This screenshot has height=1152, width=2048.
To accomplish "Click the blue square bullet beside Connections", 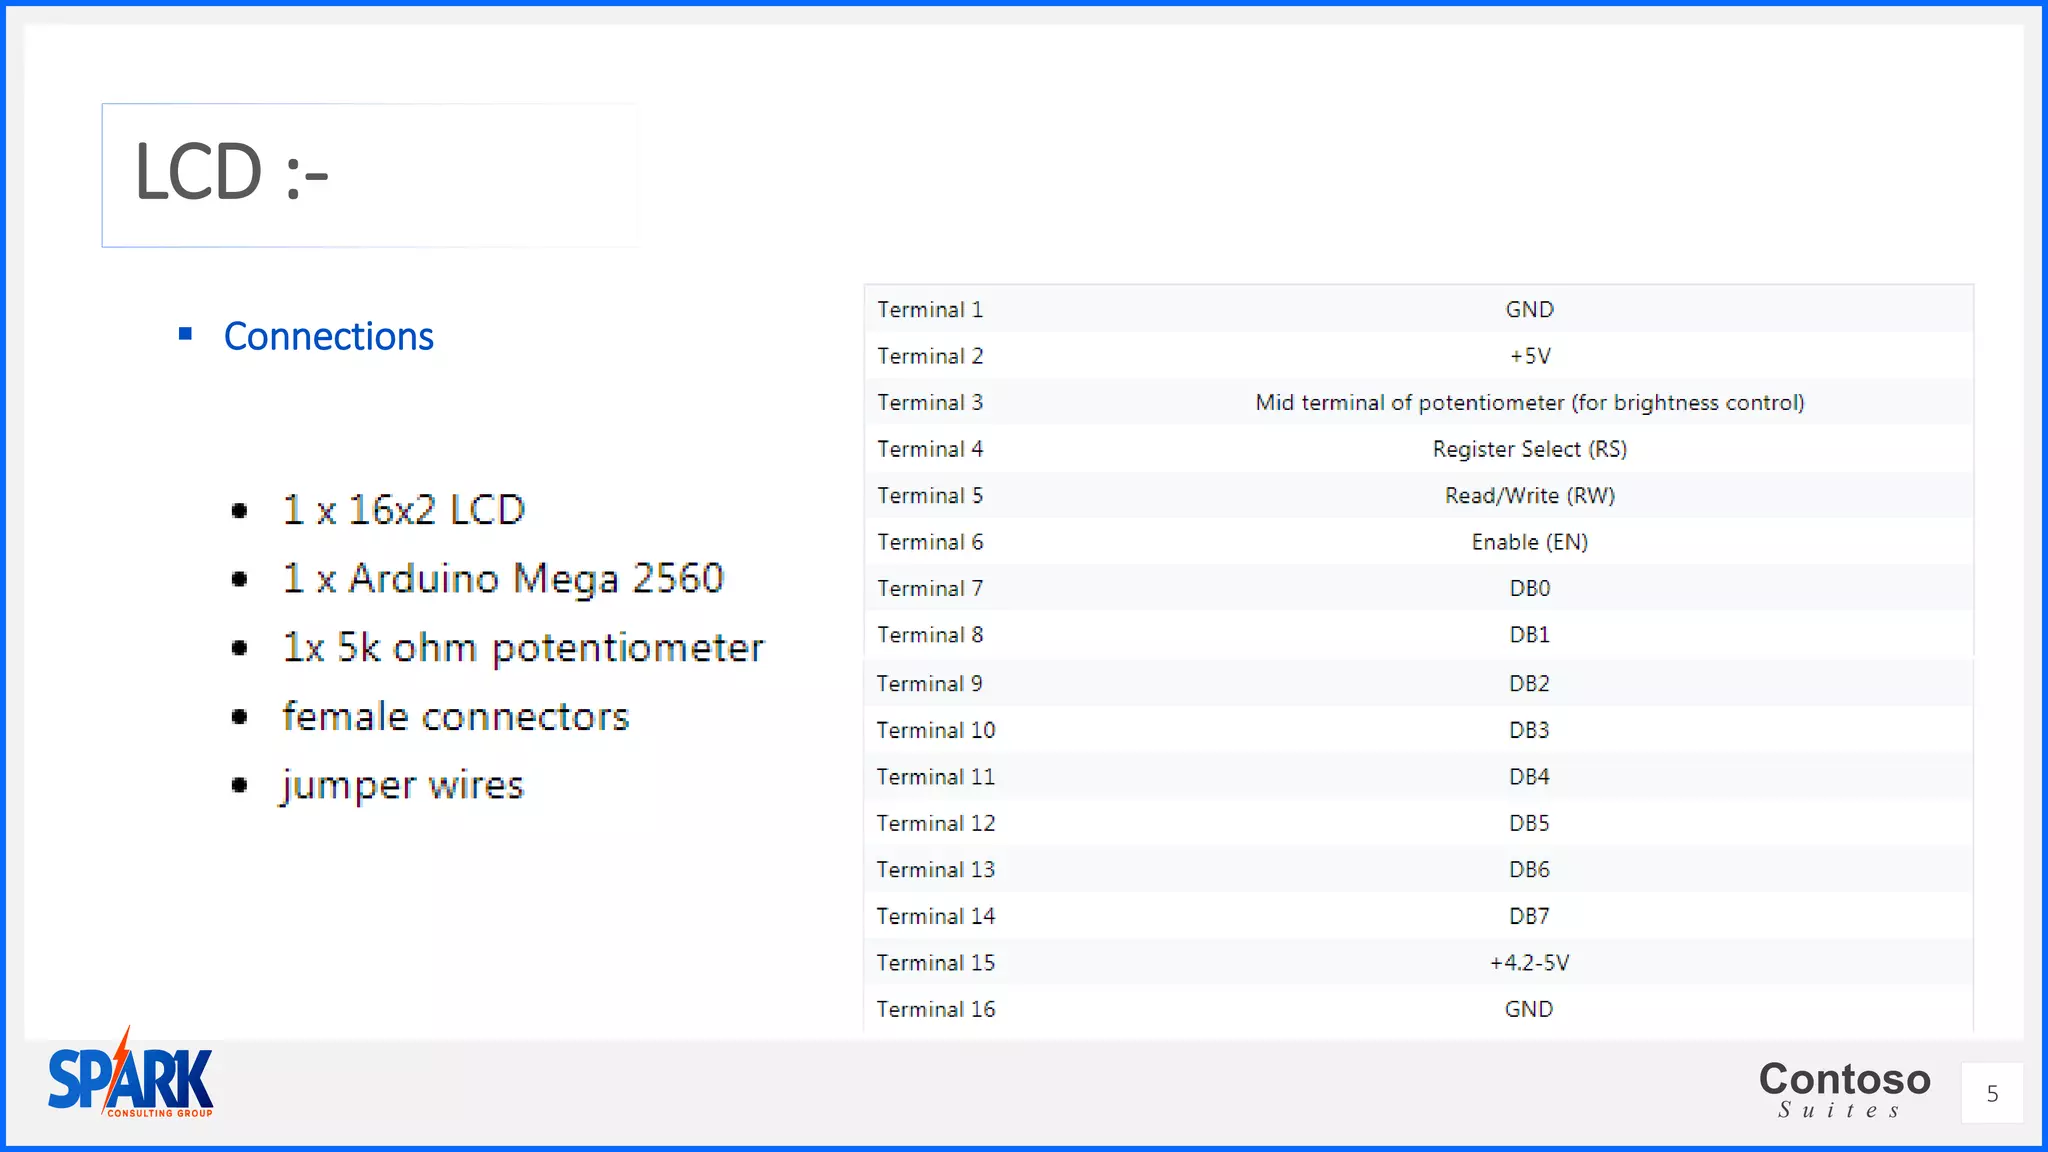I will pyautogui.click(x=185, y=334).
